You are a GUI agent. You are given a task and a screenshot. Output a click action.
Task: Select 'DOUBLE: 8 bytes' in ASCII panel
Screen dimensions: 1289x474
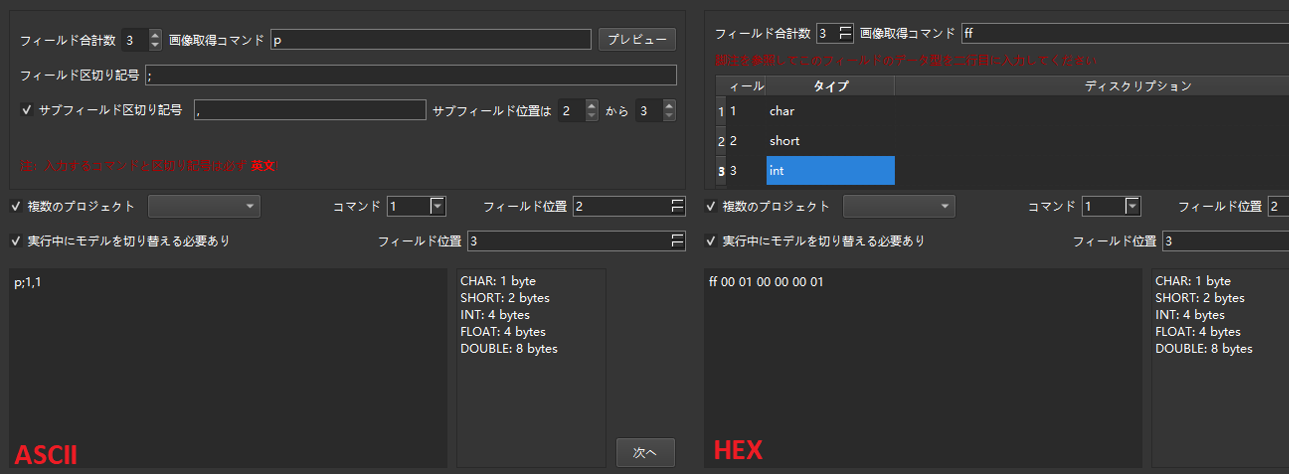(509, 349)
